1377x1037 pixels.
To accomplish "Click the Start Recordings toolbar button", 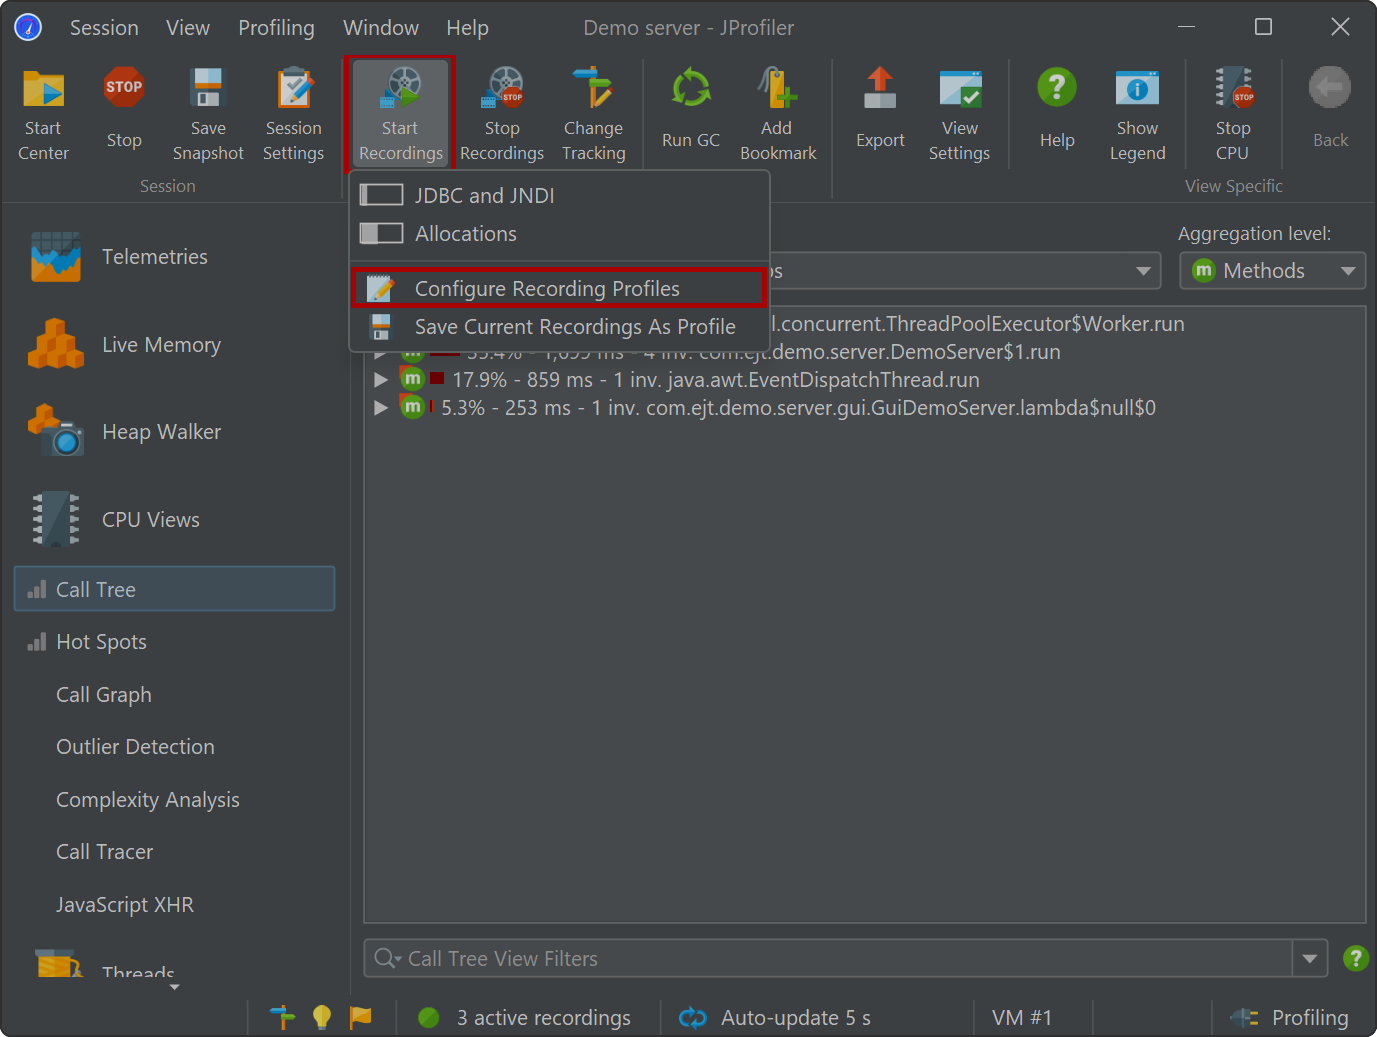I will [x=400, y=113].
